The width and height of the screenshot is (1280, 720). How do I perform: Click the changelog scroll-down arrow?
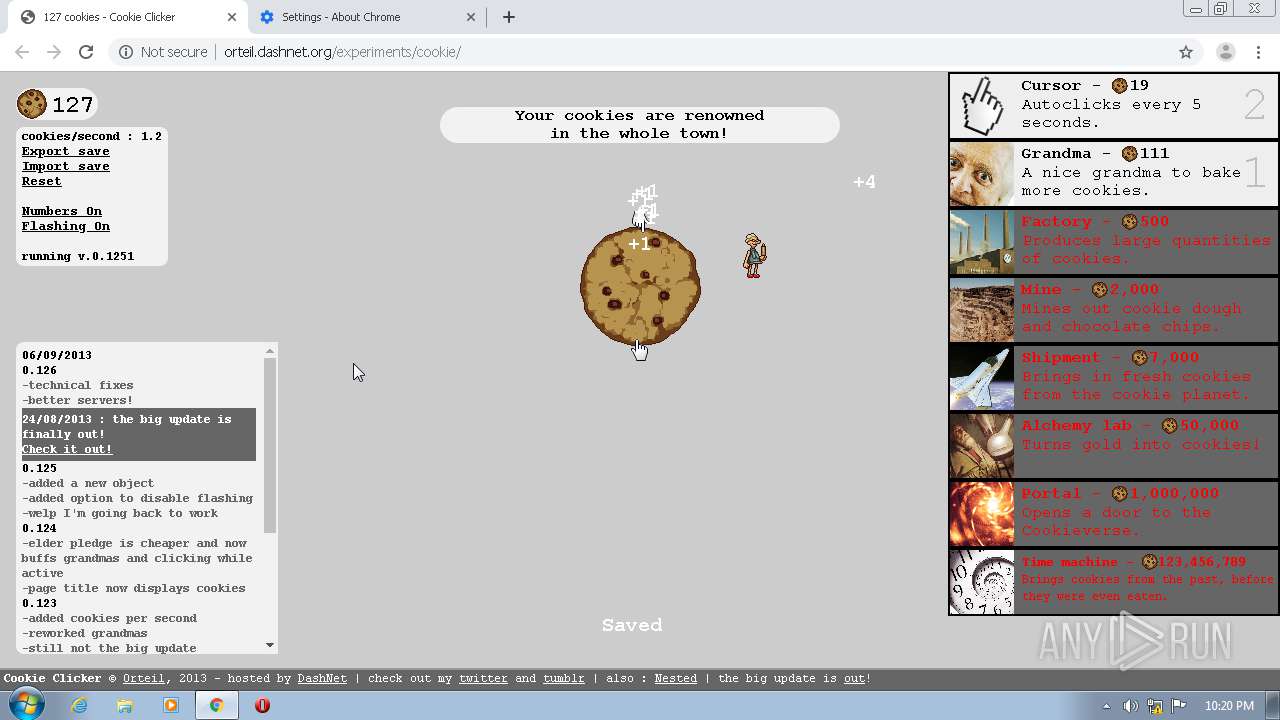270,645
